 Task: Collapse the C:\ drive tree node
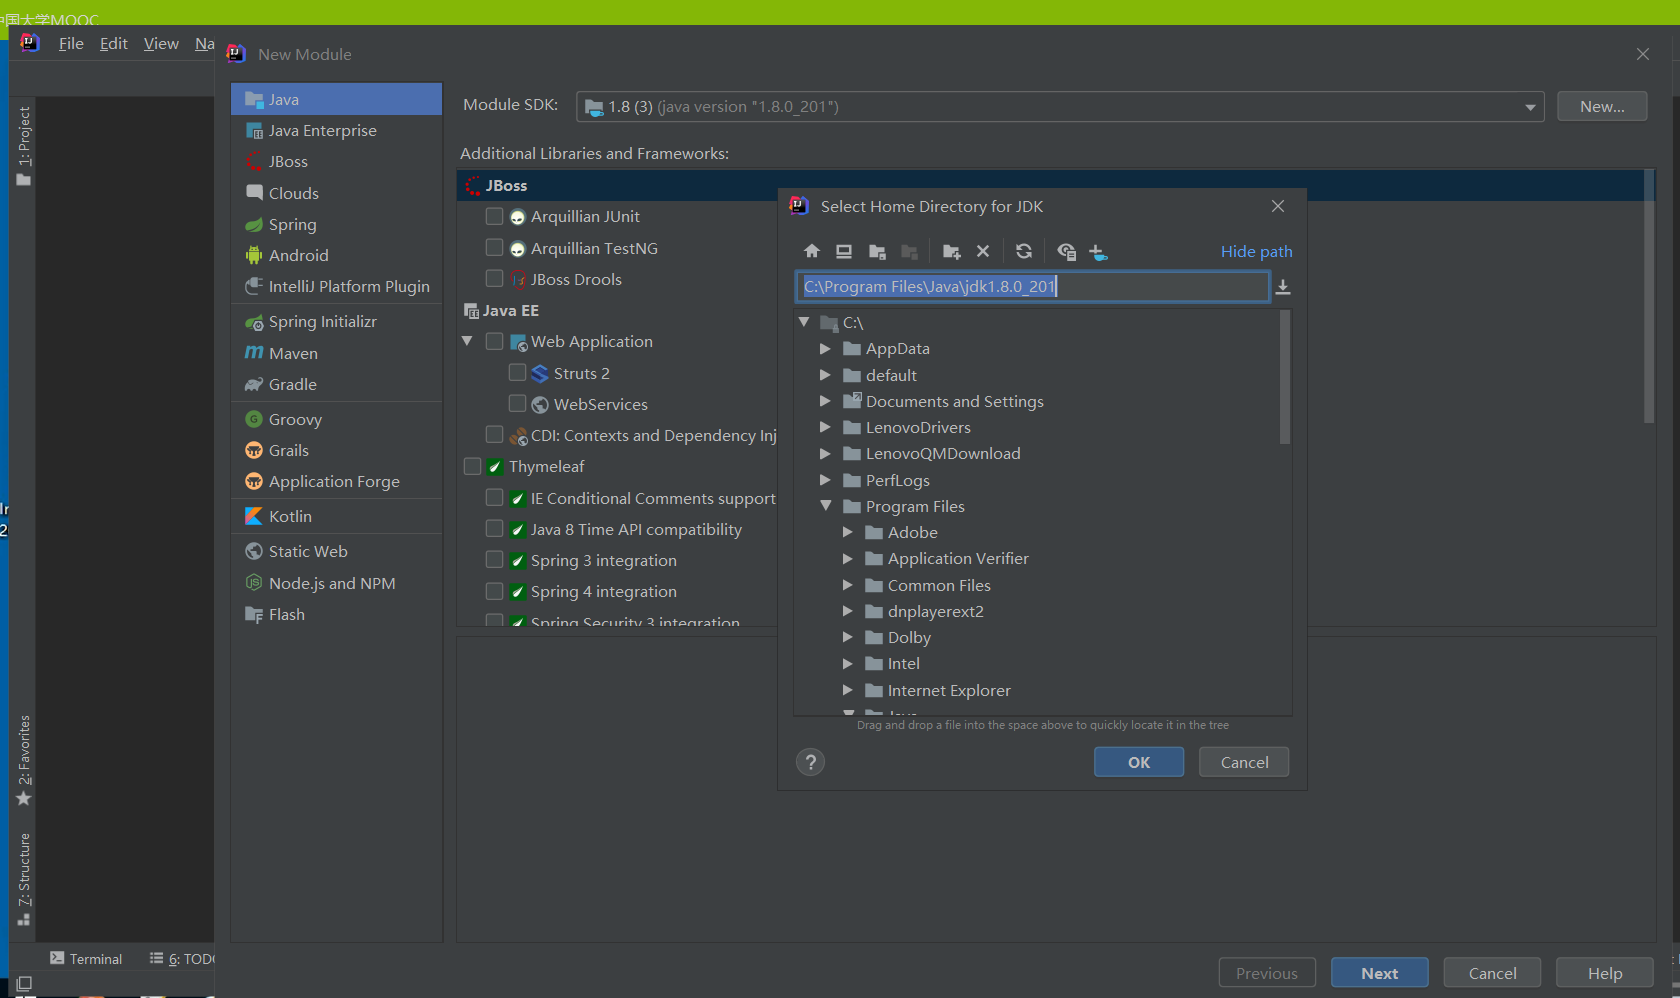click(804, 322)
